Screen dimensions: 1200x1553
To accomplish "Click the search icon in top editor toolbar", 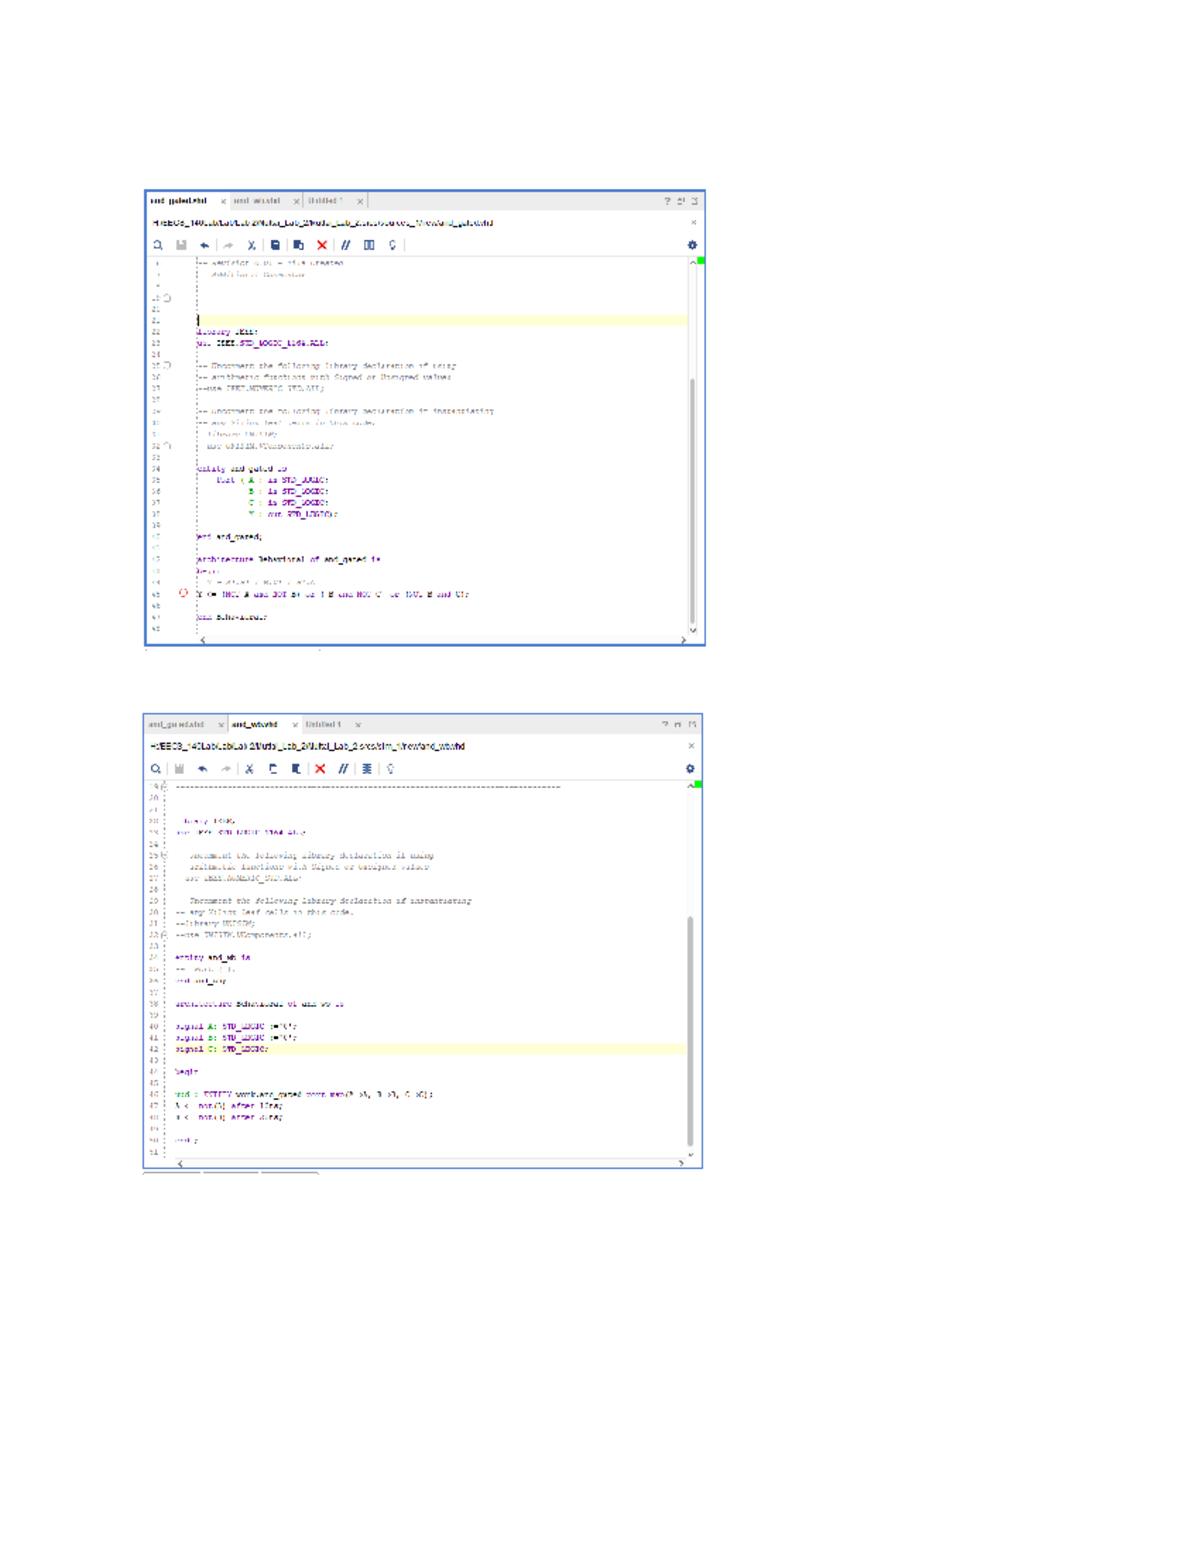I will click(158, 245).
